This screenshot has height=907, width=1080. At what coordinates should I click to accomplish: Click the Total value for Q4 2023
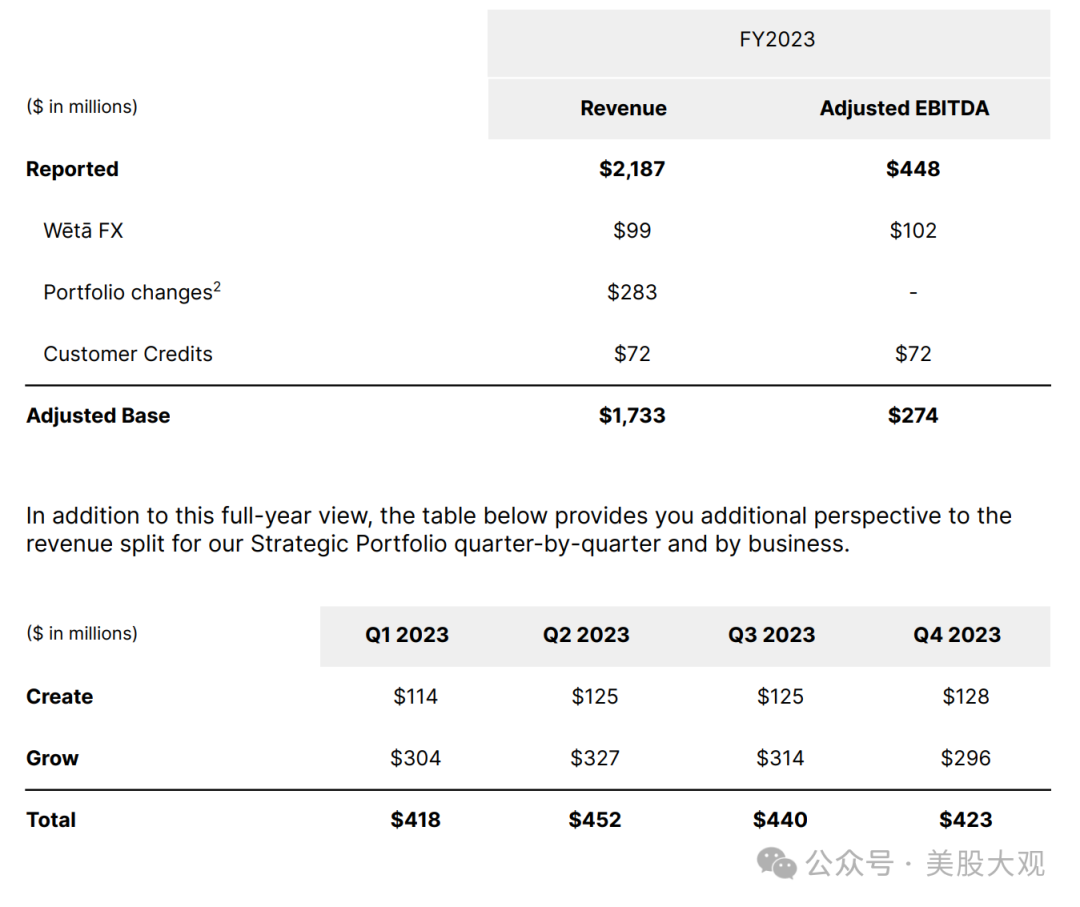point(966,821)
